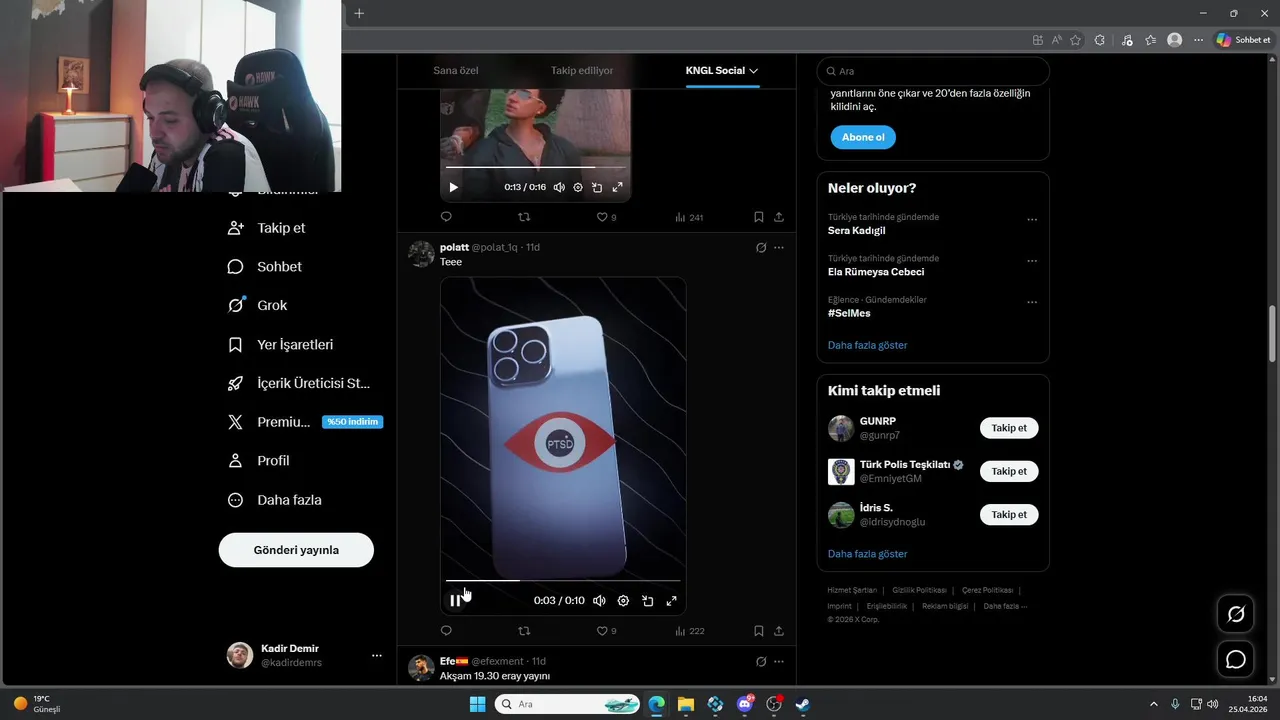Share the post with 241 views
The image size is (1280, 720).
[779, 217]
